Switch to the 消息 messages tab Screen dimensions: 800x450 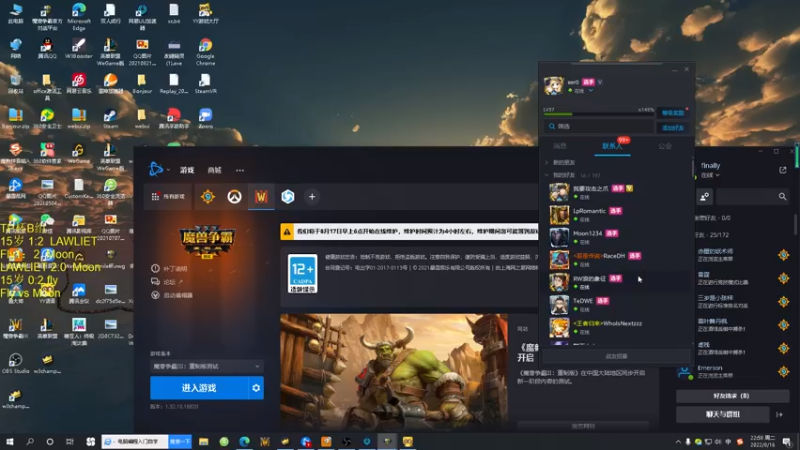point(560,146)
